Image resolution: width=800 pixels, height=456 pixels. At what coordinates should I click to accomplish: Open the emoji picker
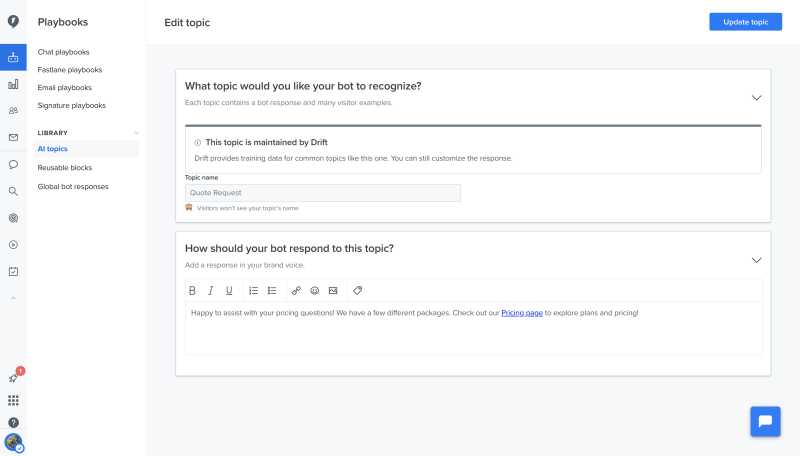pyautogui.click(x=314, y=291)
